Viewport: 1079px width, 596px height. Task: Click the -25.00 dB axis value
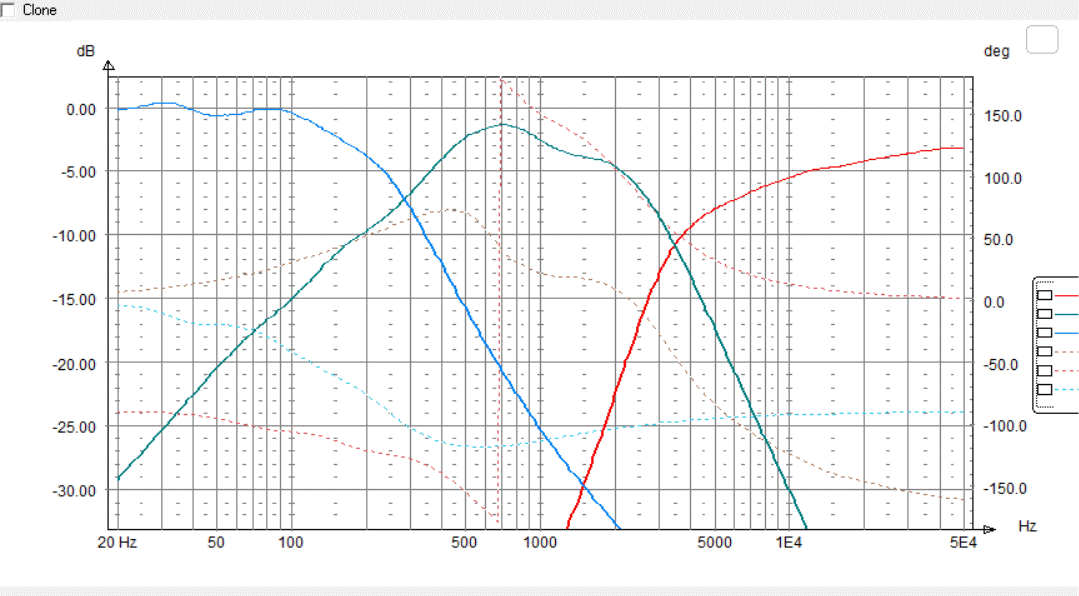pos(75,427)
